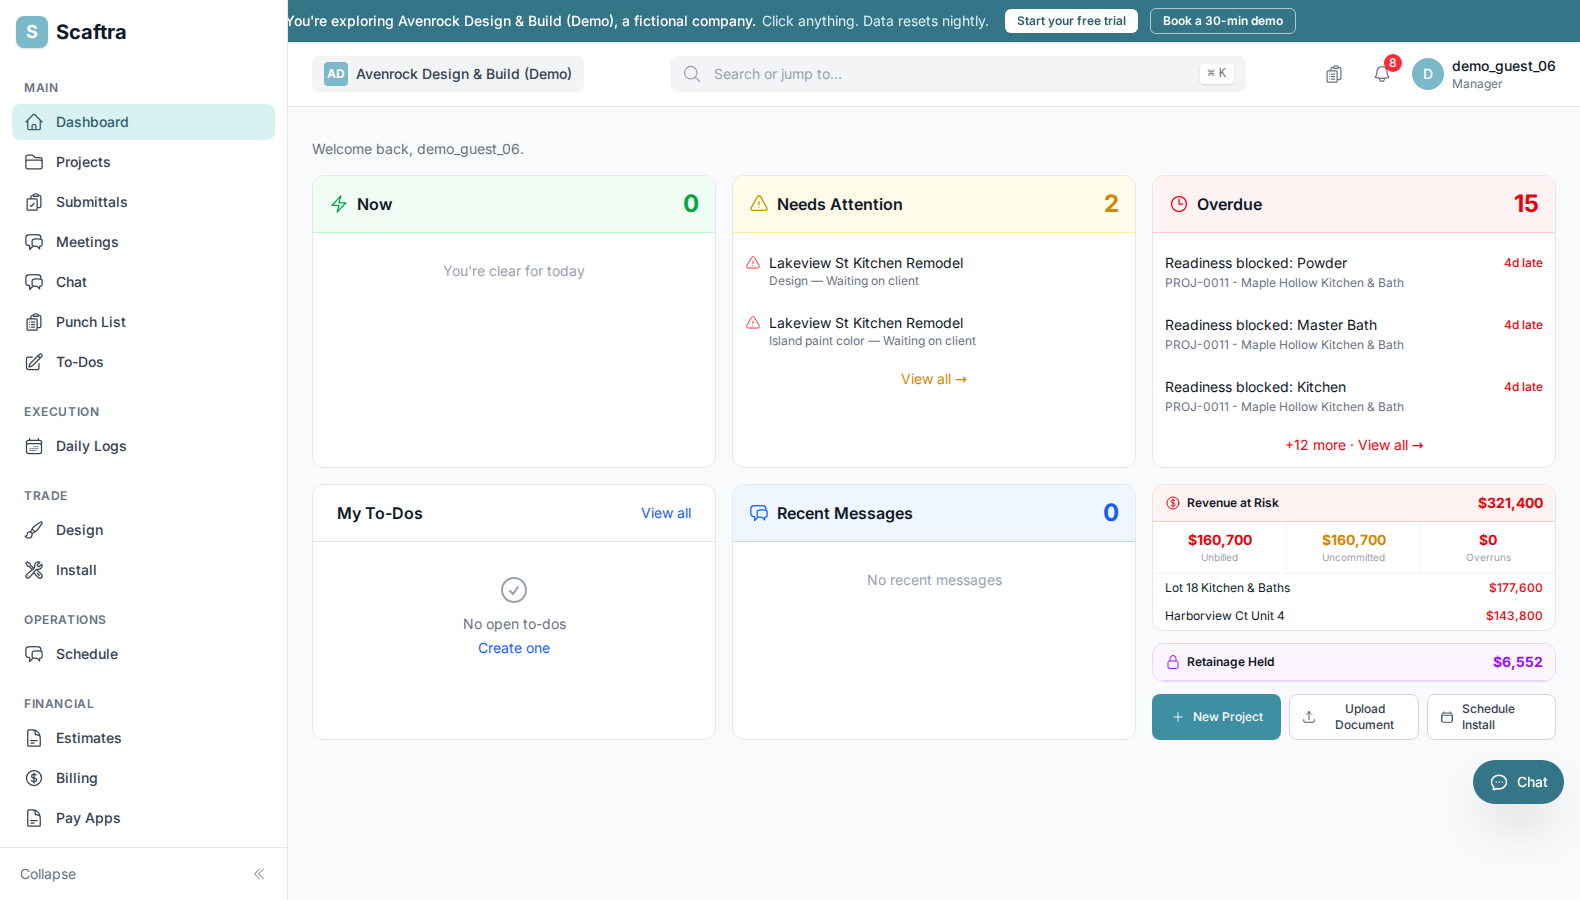This screenshot has height=900, width=1580.
Task: Open the clipboard icon in top bar
Action: click(1334, 74)
